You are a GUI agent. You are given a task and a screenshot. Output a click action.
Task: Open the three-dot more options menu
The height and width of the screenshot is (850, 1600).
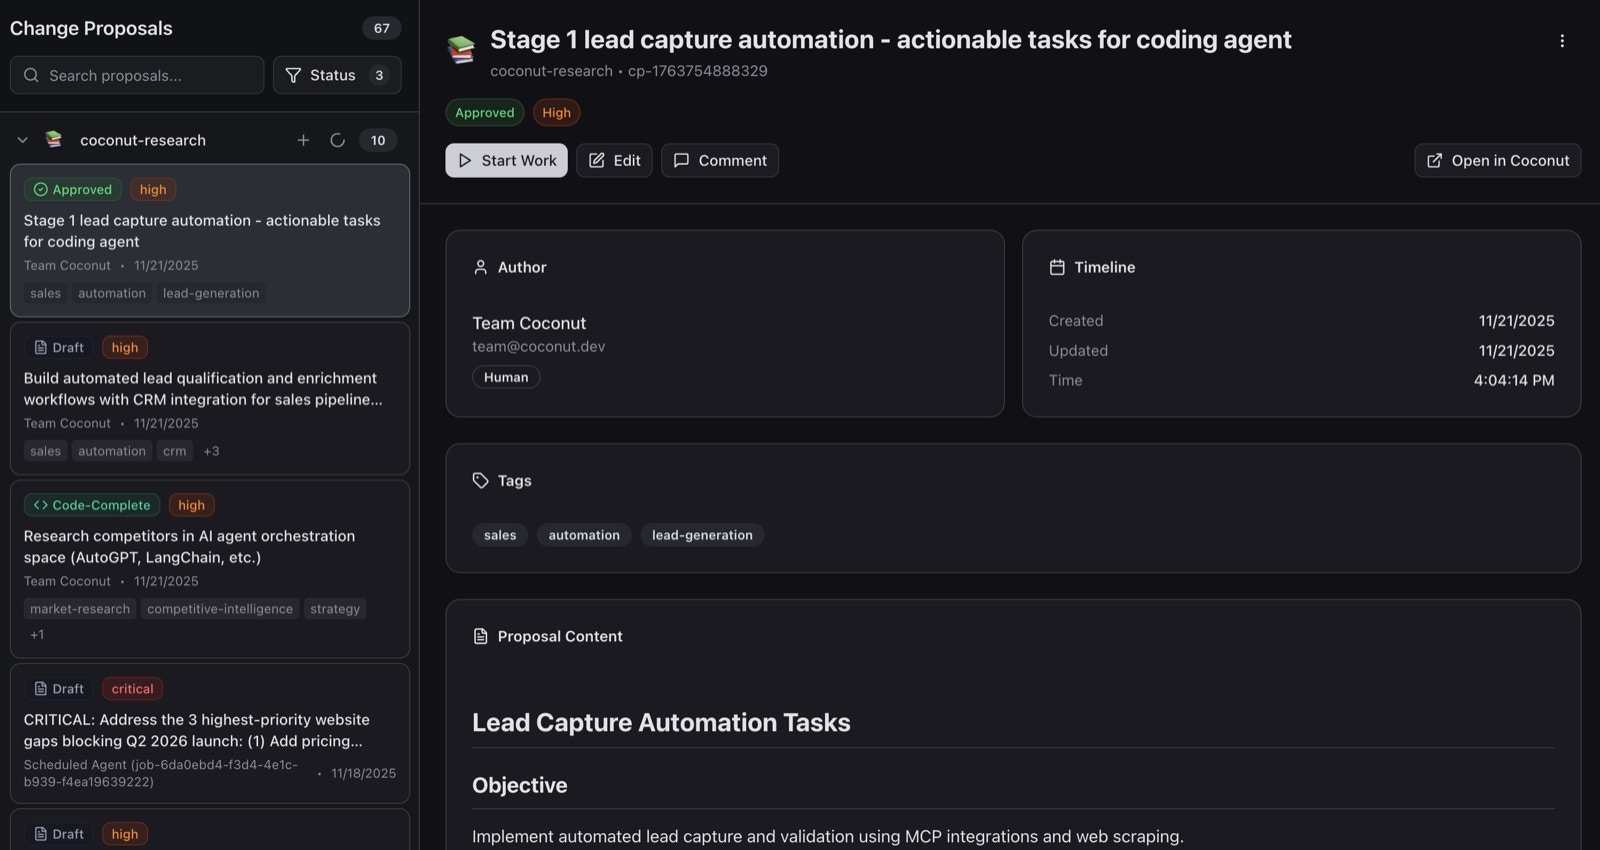(x=1562, y=41)
